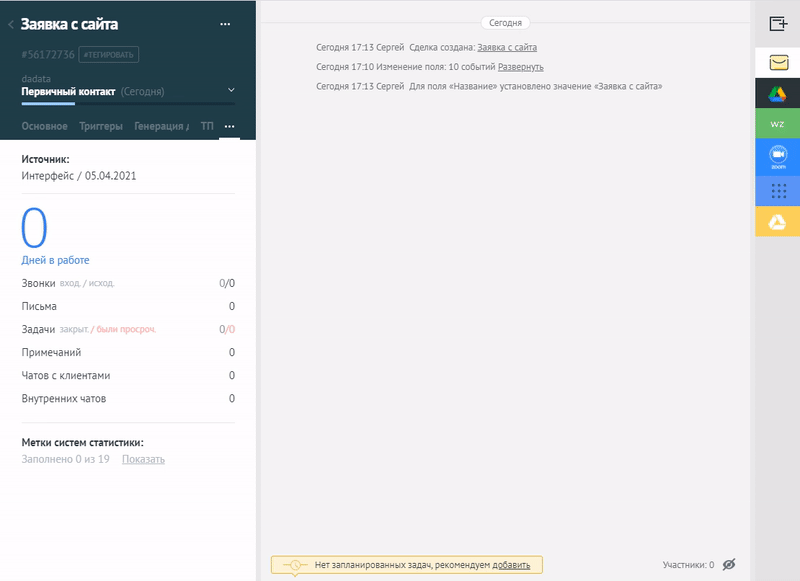The width and height of the screenshot is (800, 581).
Task: Switch to the Основное tab
Action: pos(45,127)
